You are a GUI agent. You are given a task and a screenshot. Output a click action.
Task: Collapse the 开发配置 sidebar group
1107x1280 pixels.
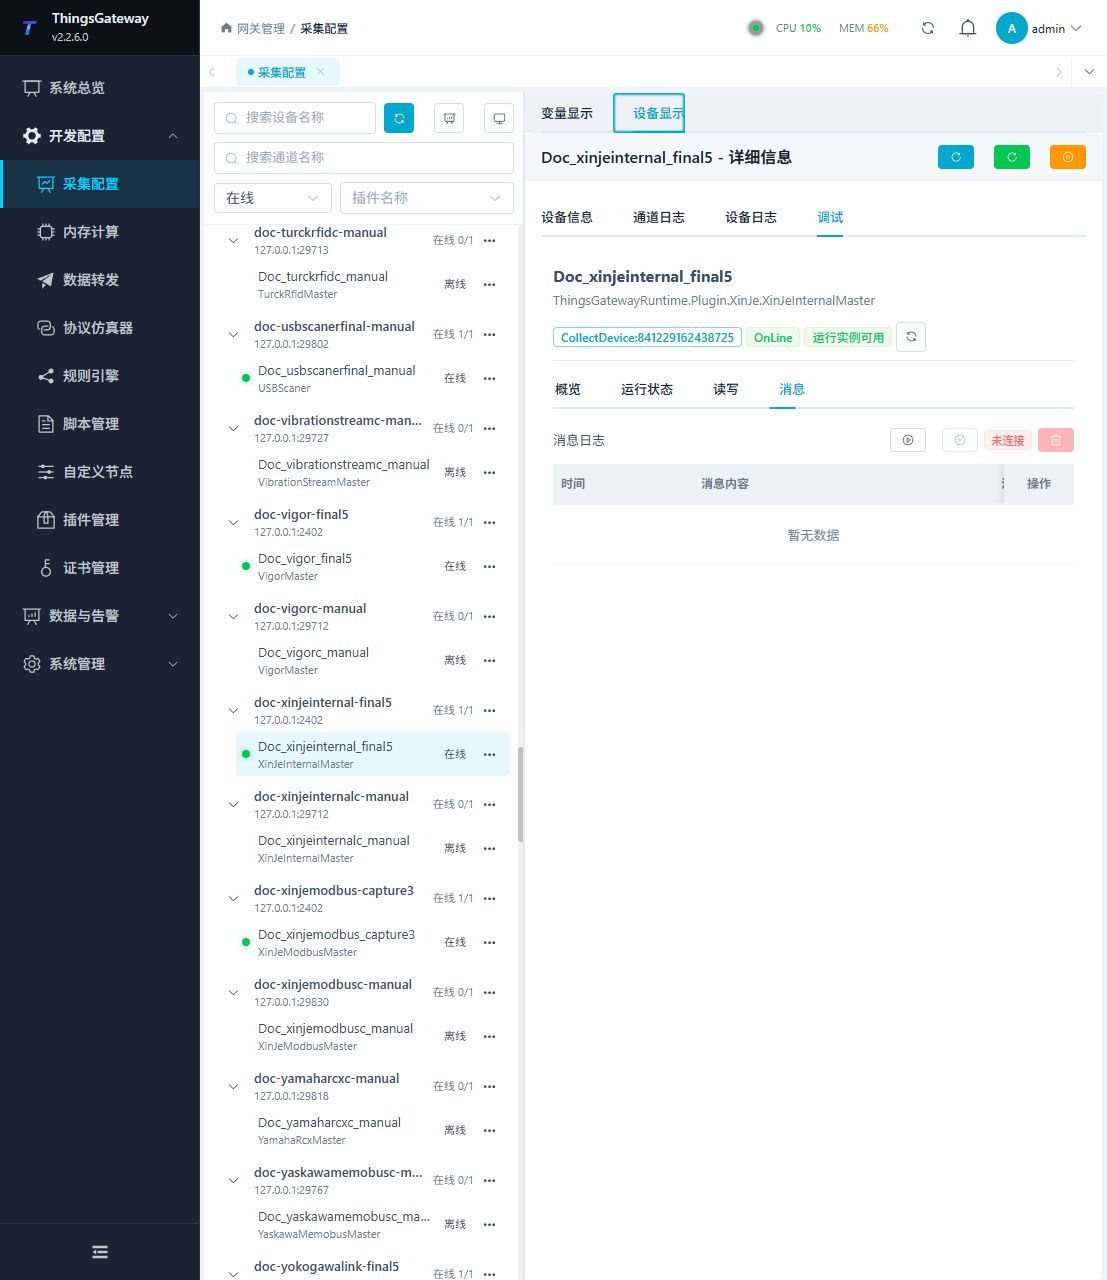point(100,136)
